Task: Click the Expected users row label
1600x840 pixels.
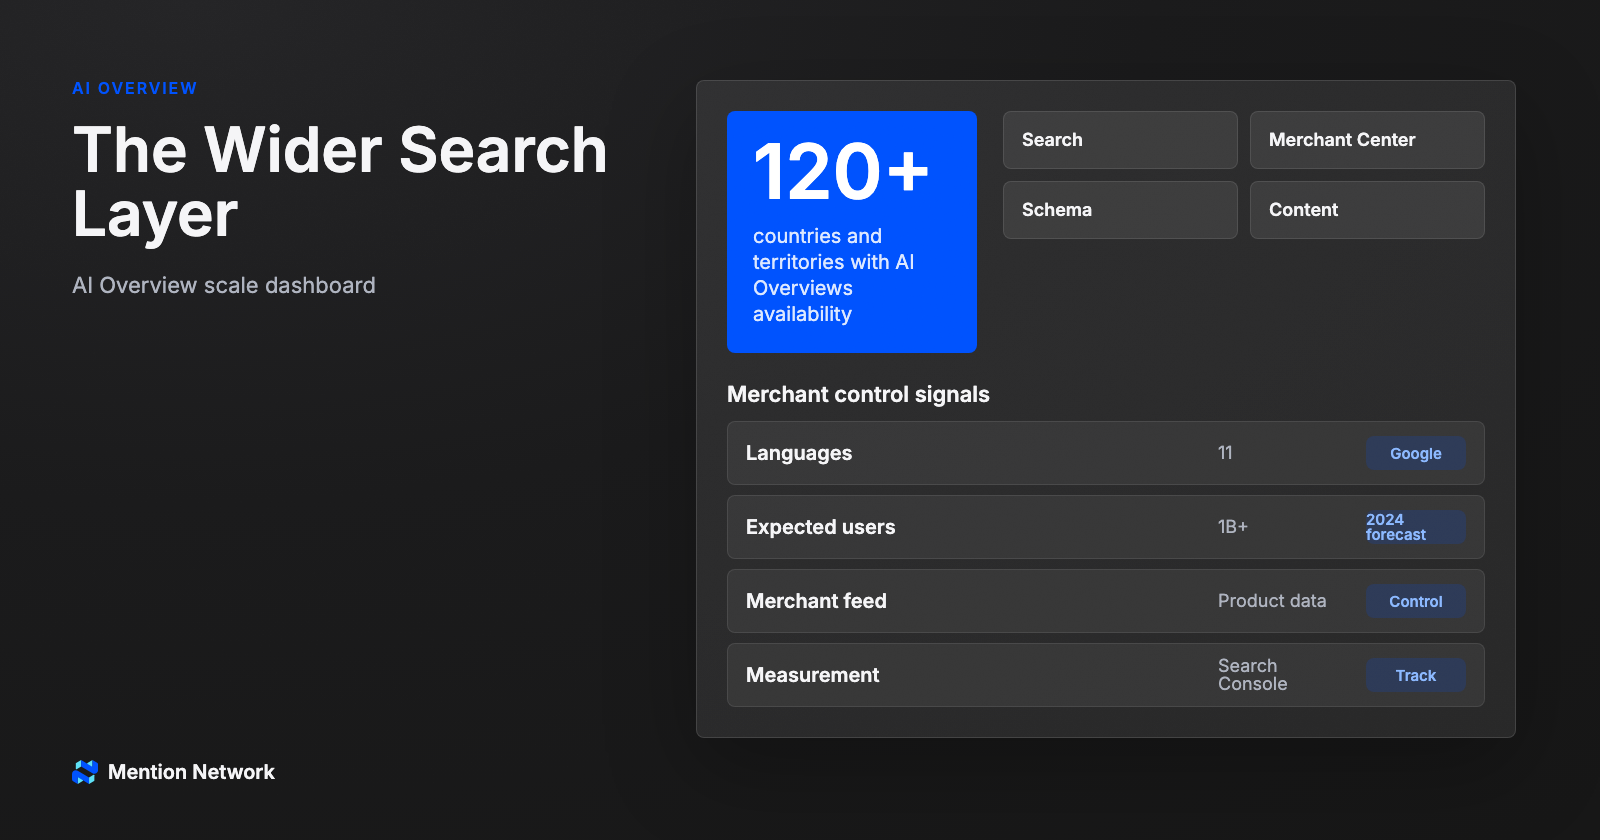Action: coord(821,527)
